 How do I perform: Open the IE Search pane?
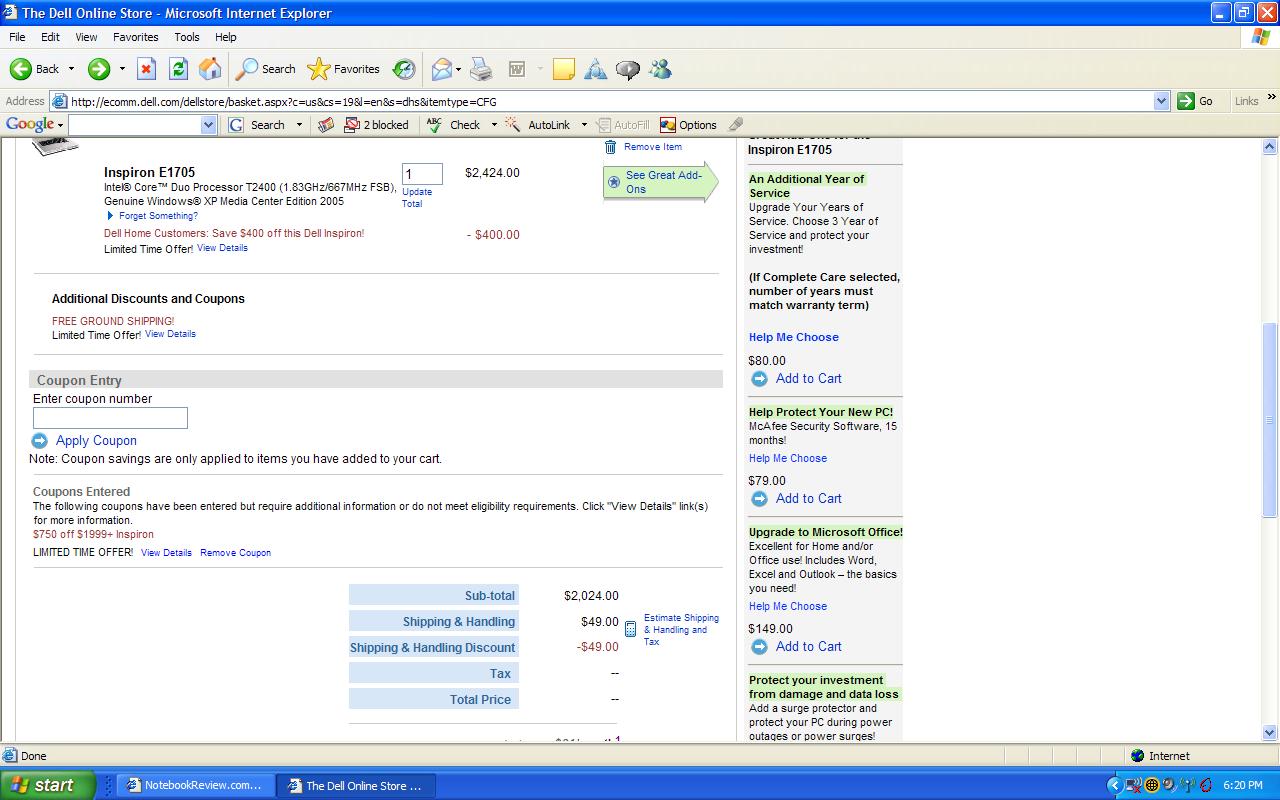coord(266,69)
